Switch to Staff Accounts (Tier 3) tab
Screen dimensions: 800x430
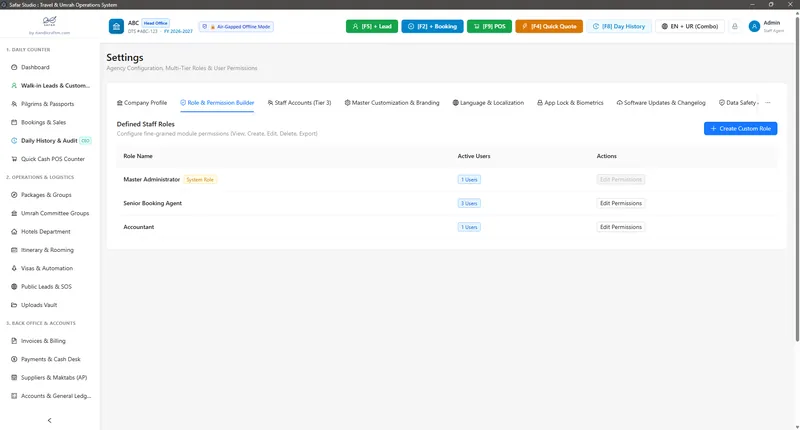[x=299, y=103]
